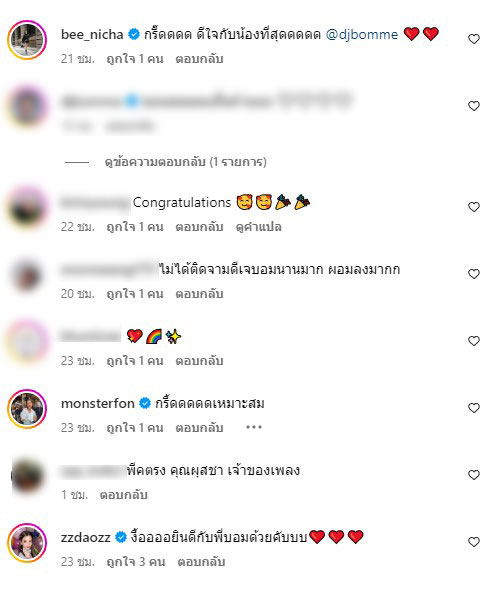Like the Congratulations comment heart icon
Image resolution: width=489 pixels, height=599 pixels.
click(x=474, y=207)
